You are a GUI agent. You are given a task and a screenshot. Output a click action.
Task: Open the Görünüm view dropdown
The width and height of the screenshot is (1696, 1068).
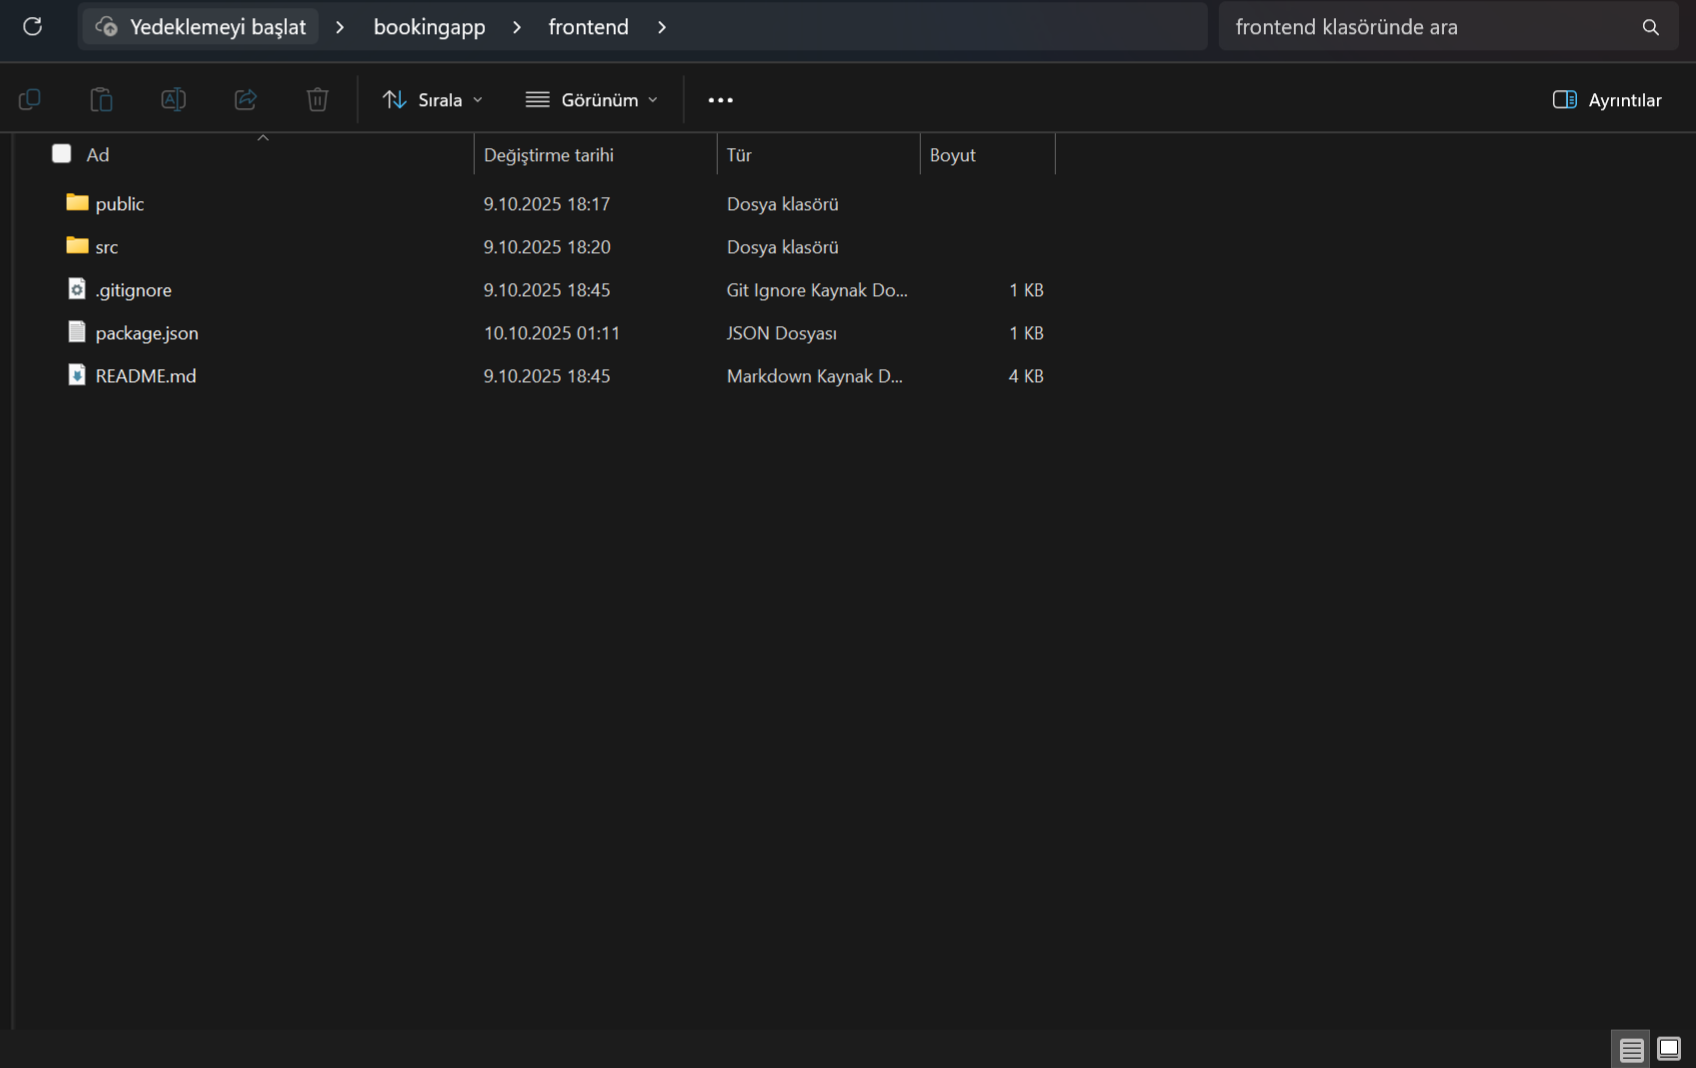591,99
